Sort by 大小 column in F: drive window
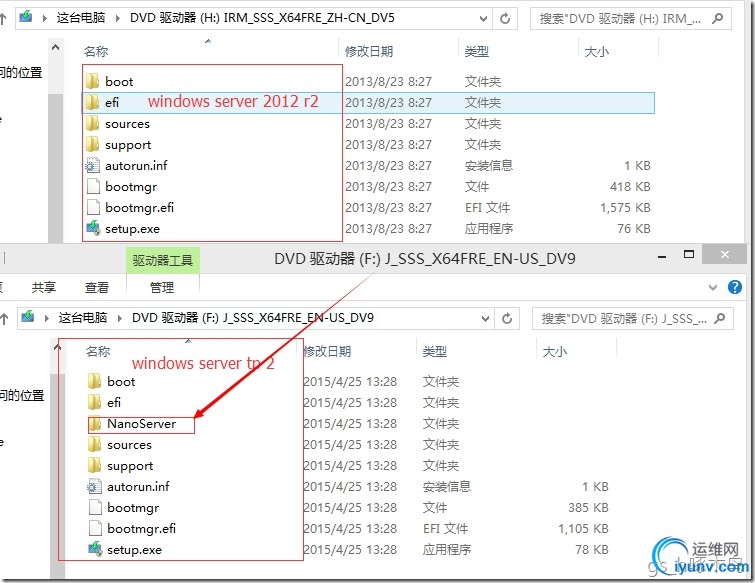Viewport: 755px width, 583px height. [554, 351]
